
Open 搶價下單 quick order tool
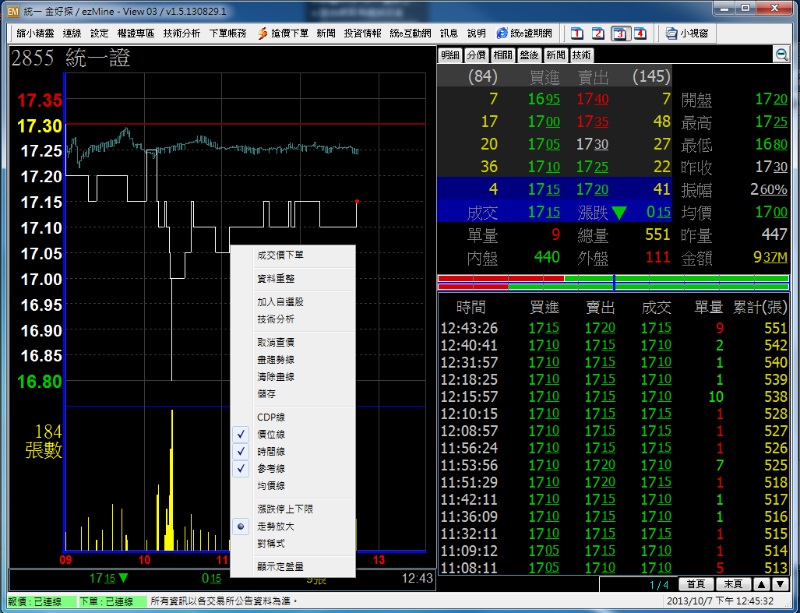(x=283, y=33)
